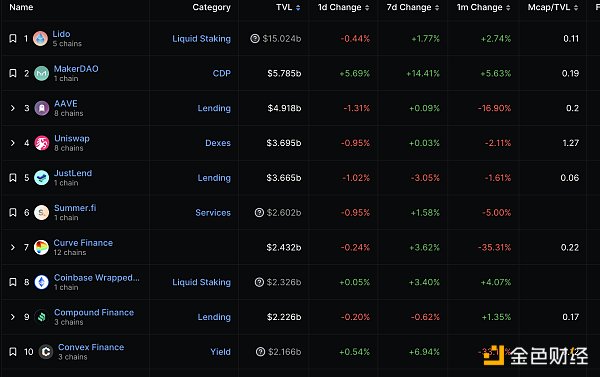Open the Liquid Staking category for Lido
The image size is (600, 377).
201,39
